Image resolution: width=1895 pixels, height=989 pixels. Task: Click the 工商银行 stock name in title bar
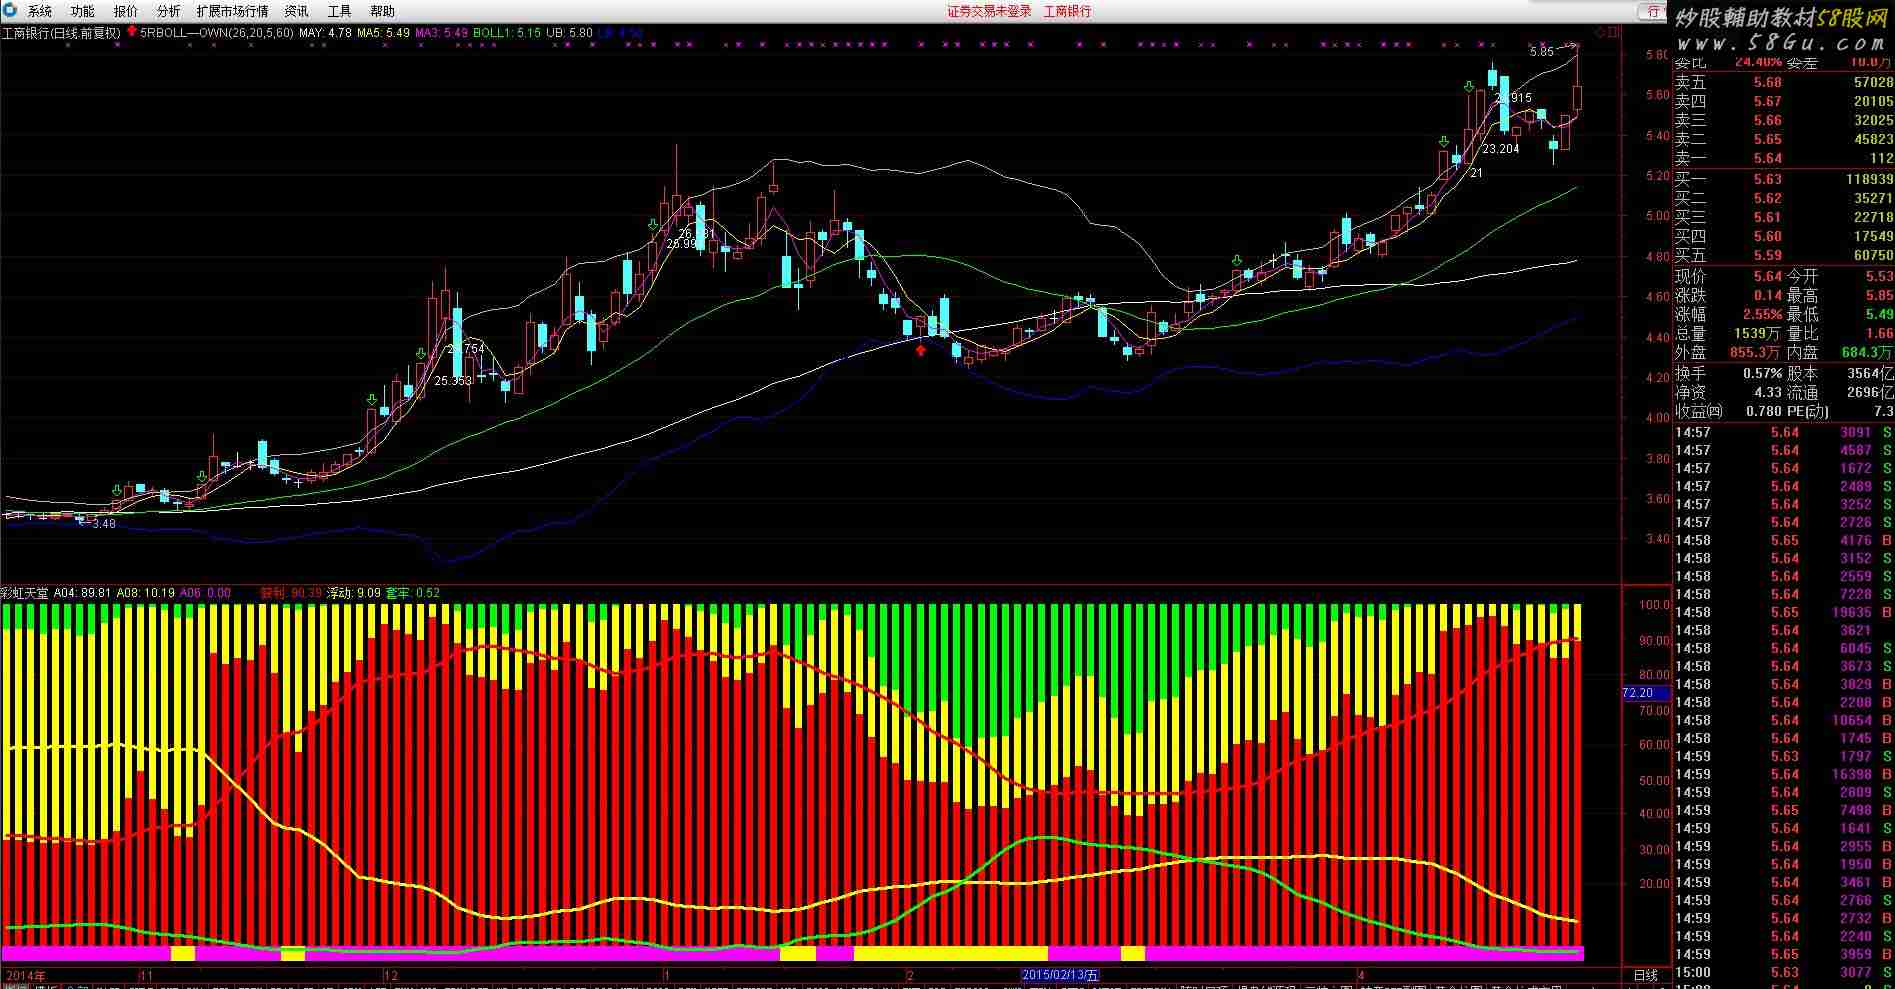[x=1067, y=11]
